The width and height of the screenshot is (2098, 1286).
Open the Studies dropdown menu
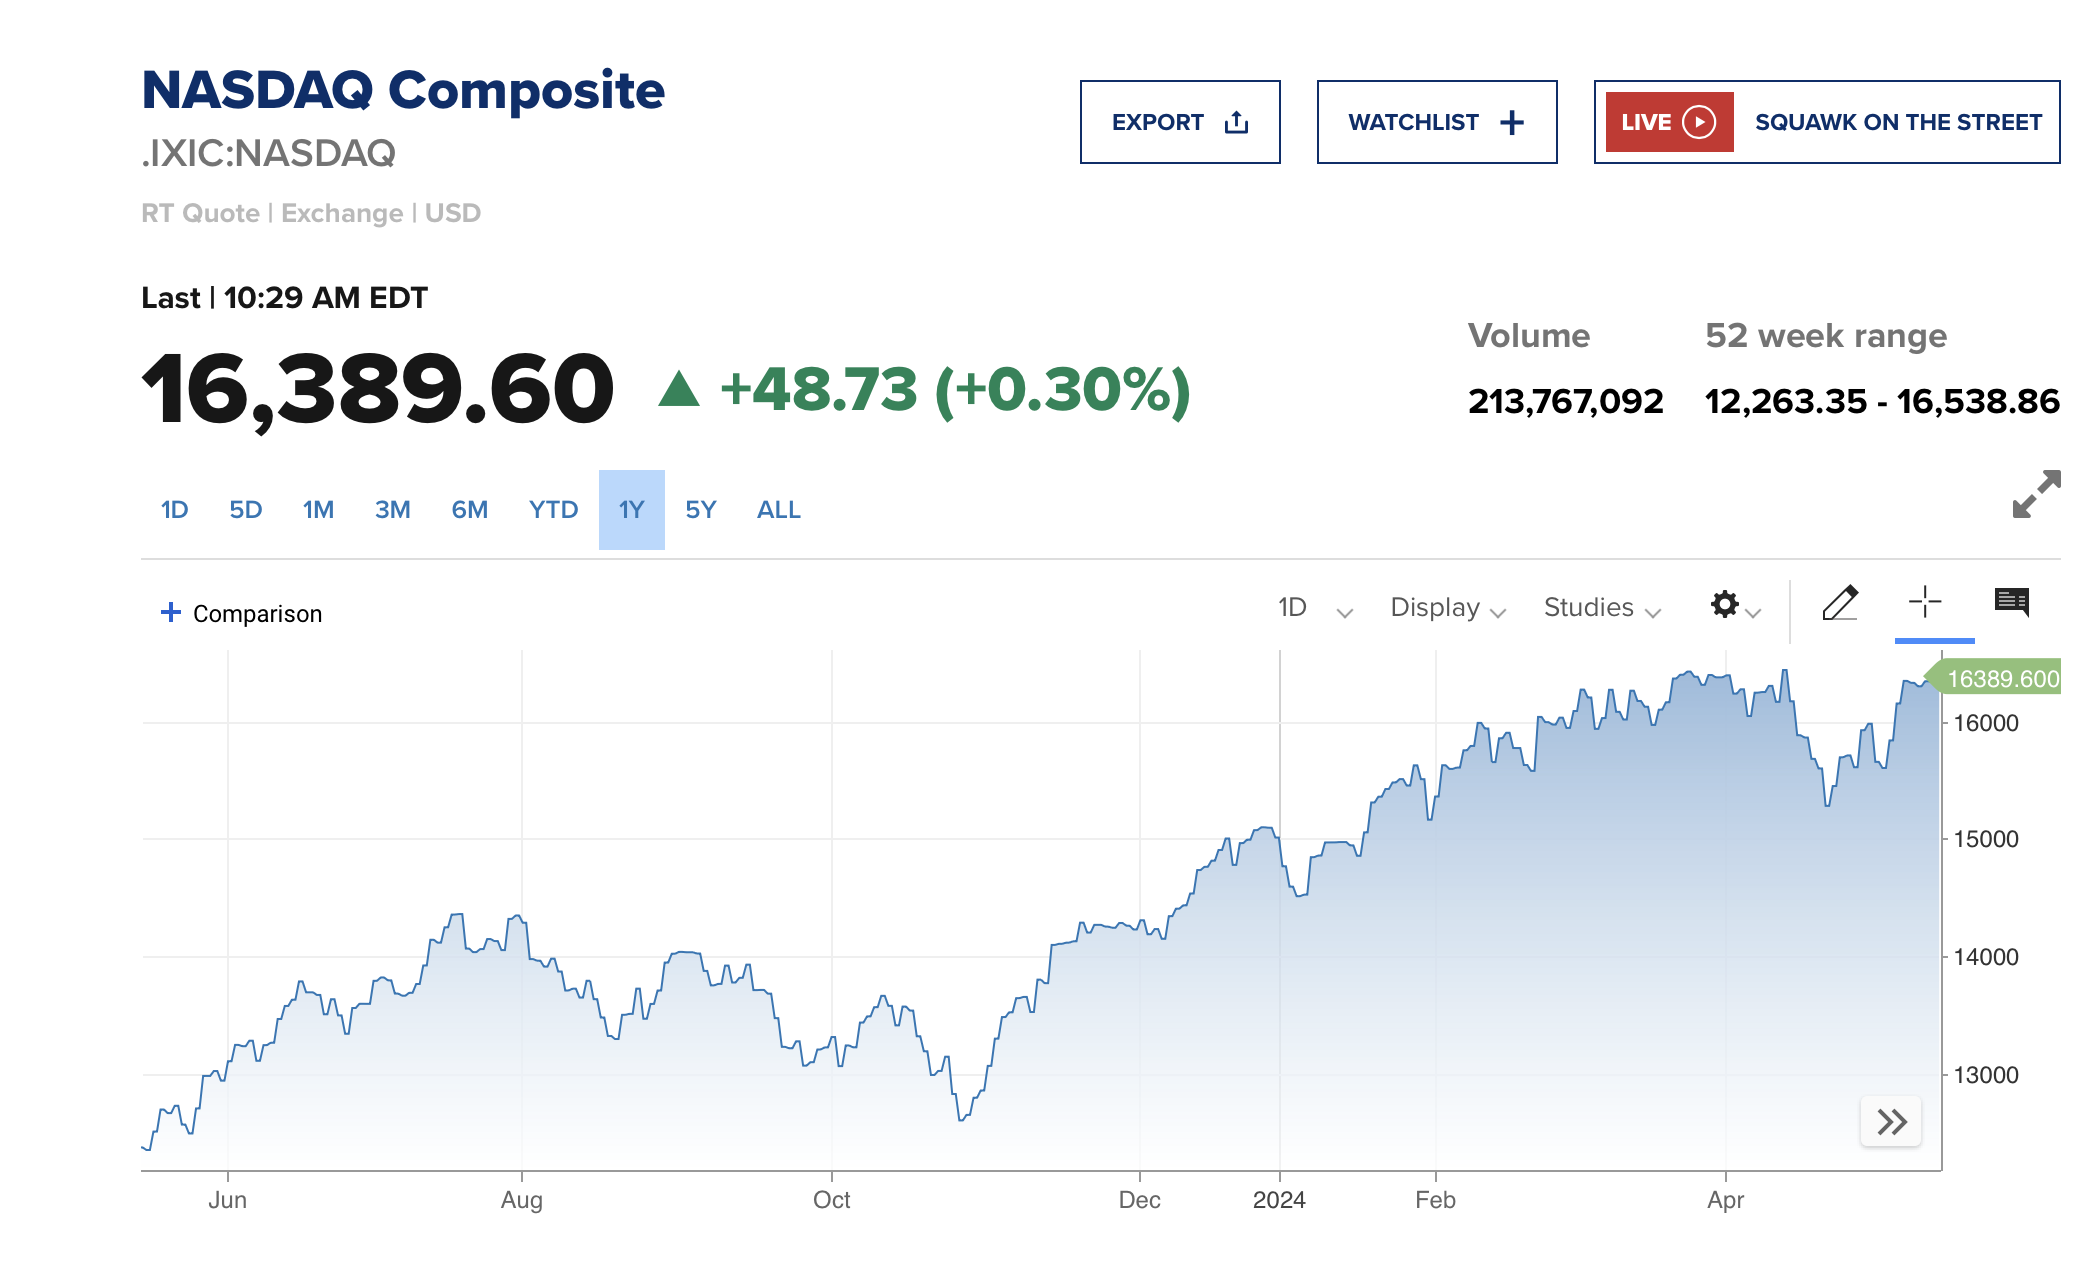(1601, 608)
